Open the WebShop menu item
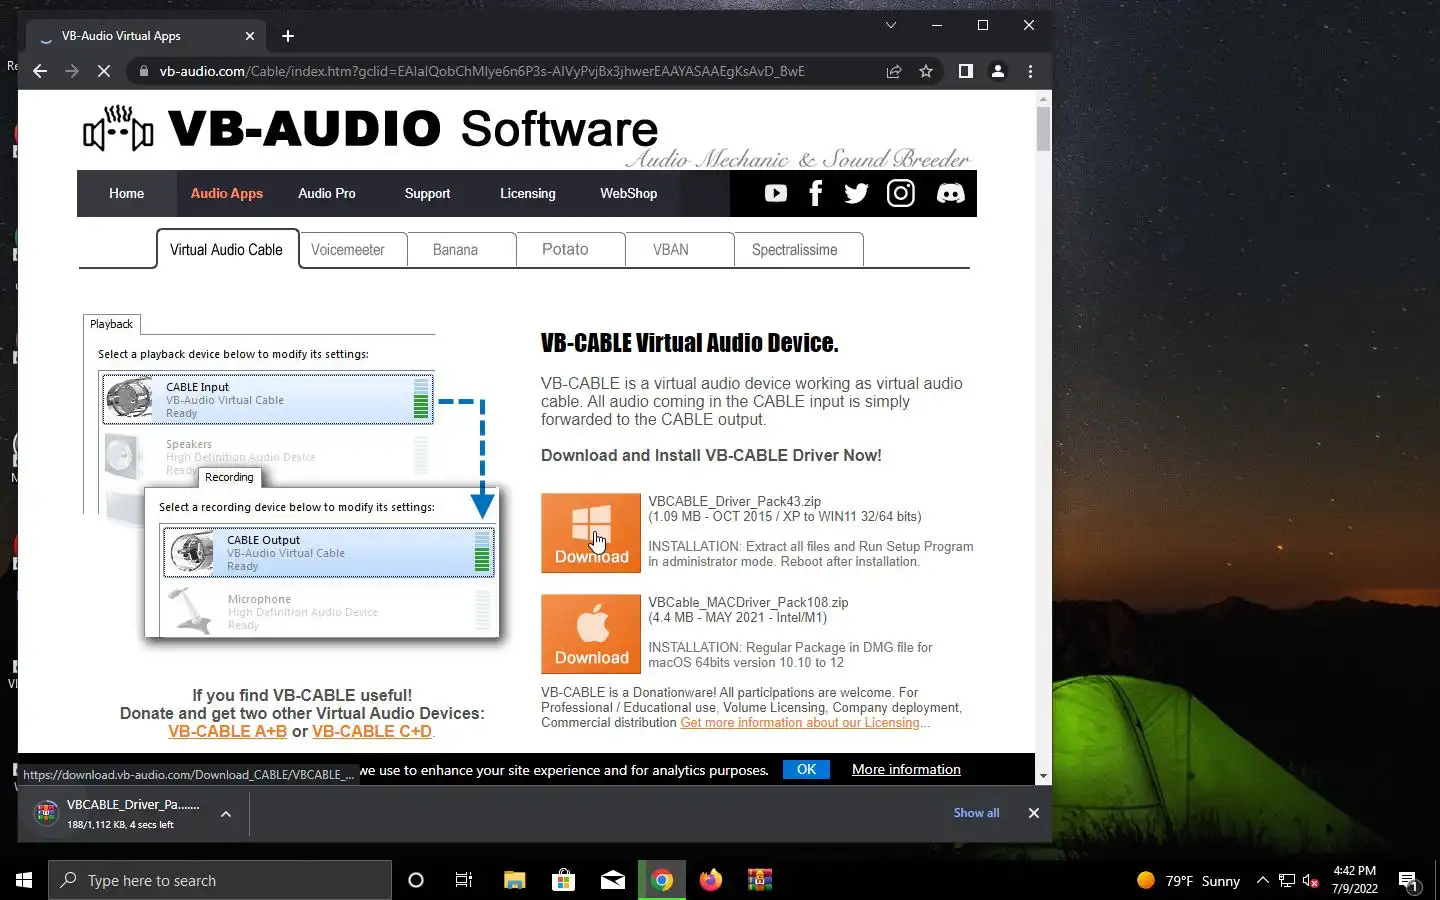The image size is (1440, 900). coord(628,193)
